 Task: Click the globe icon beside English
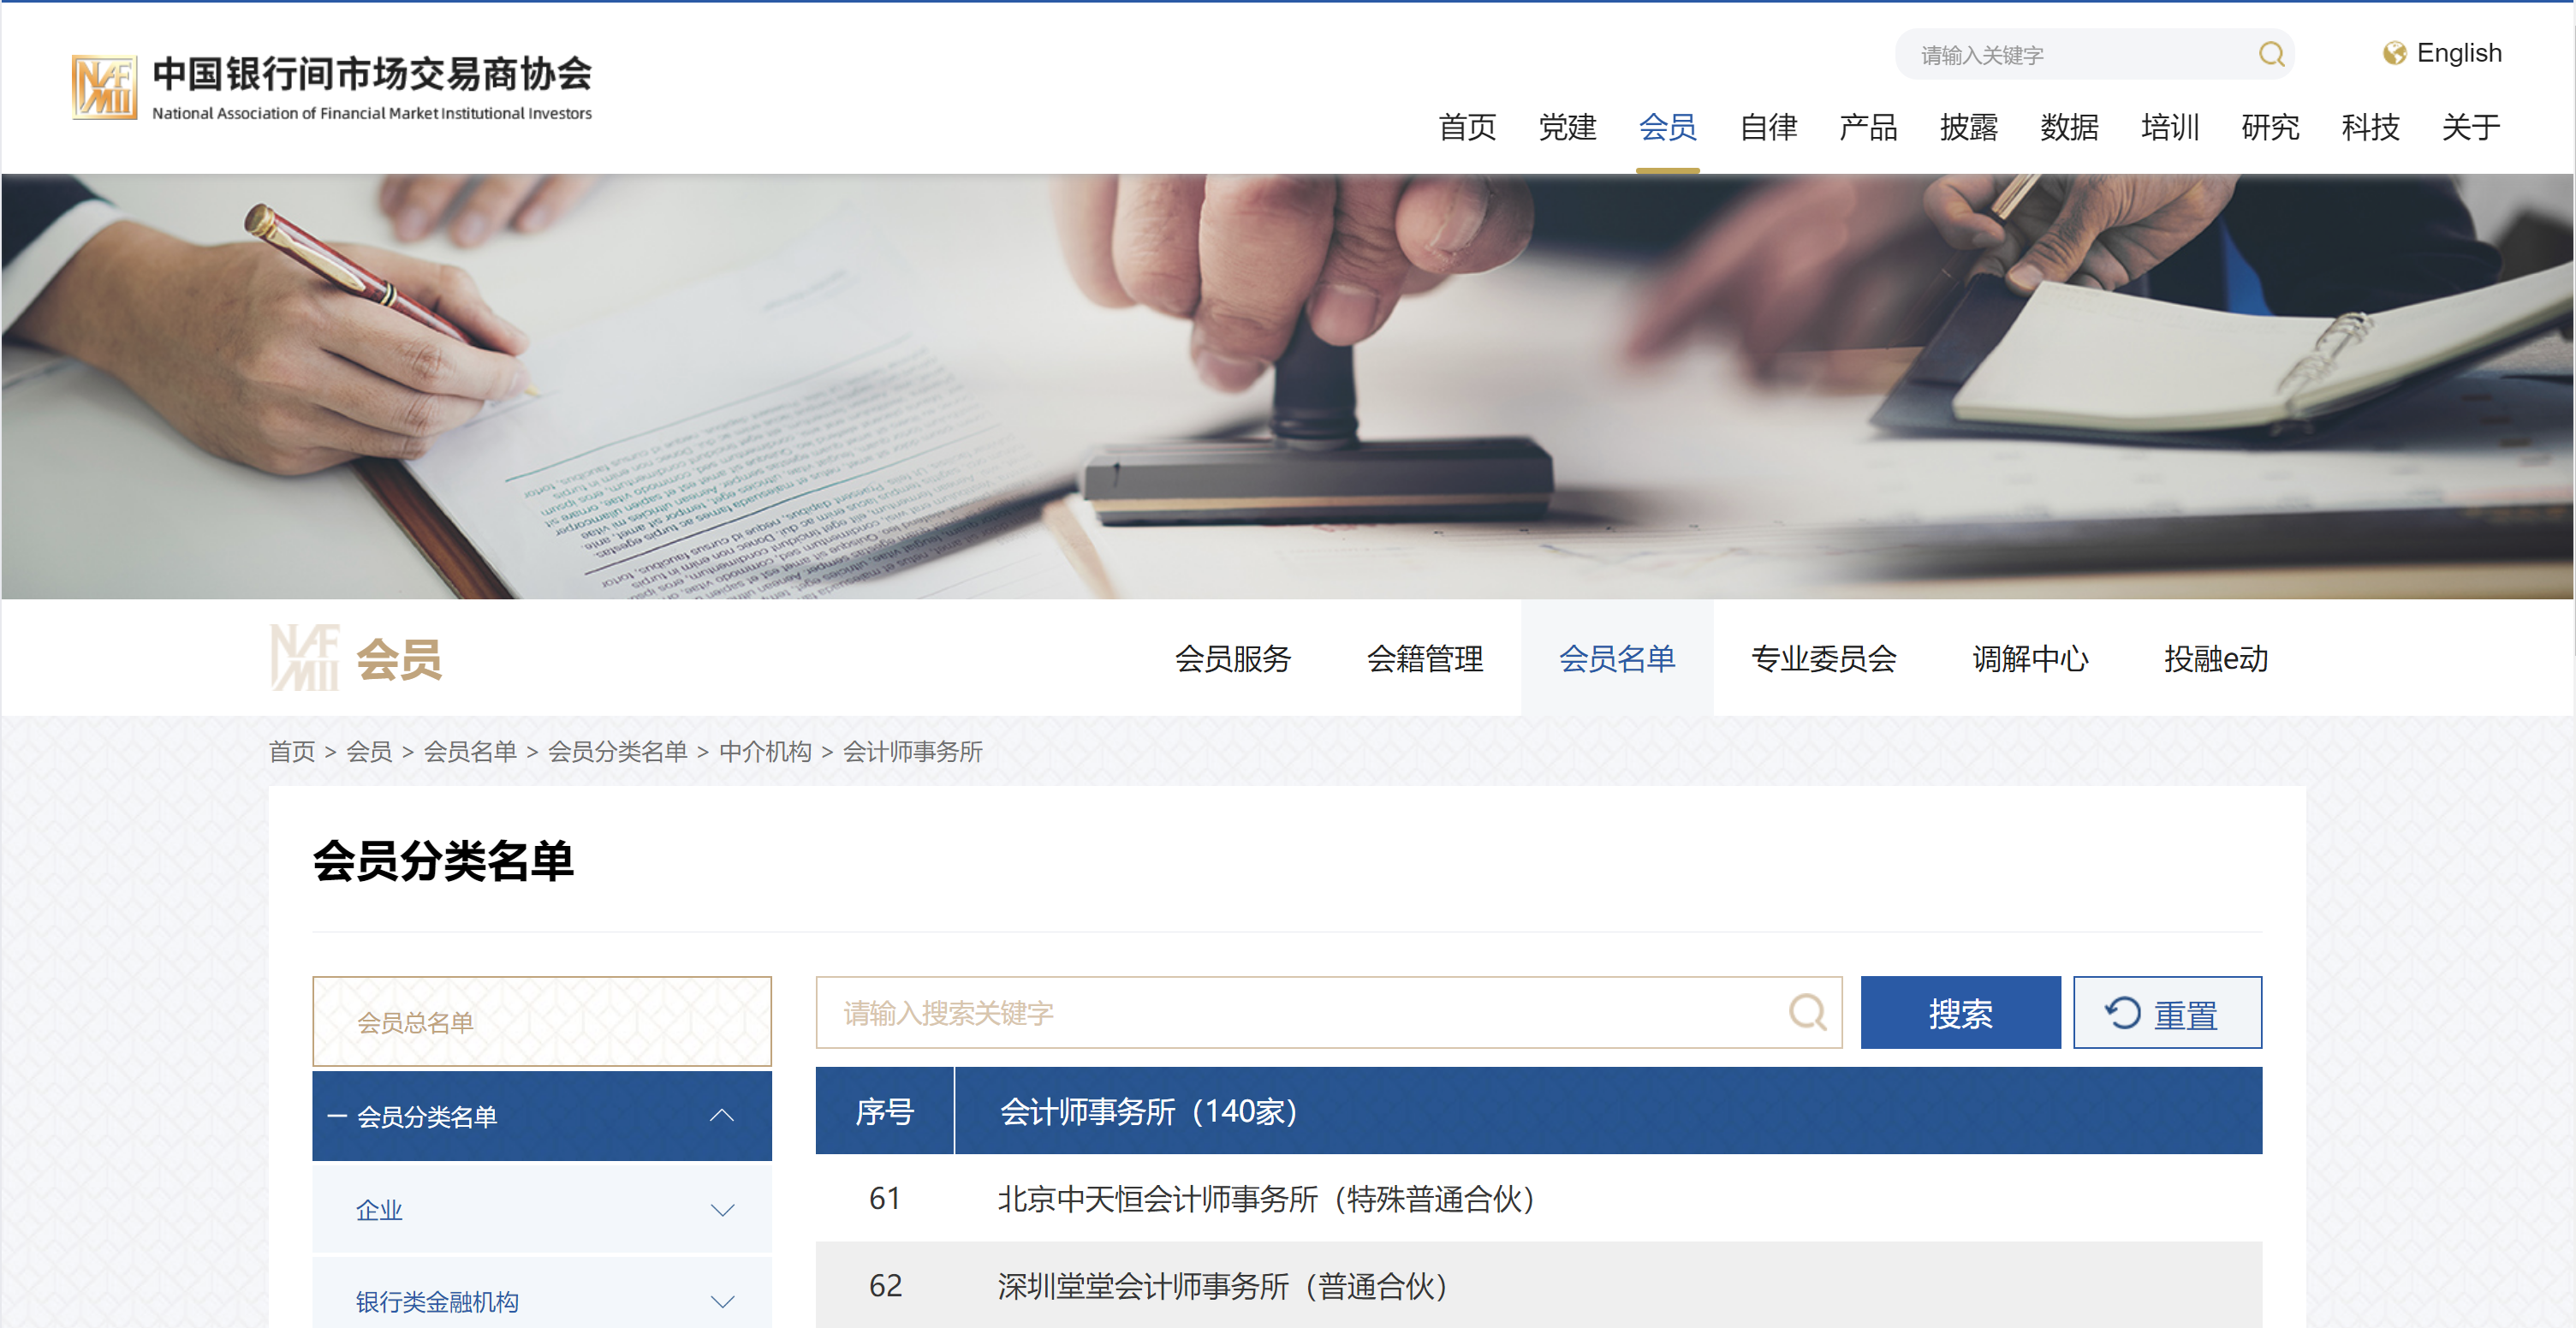tap(2394, 53)
